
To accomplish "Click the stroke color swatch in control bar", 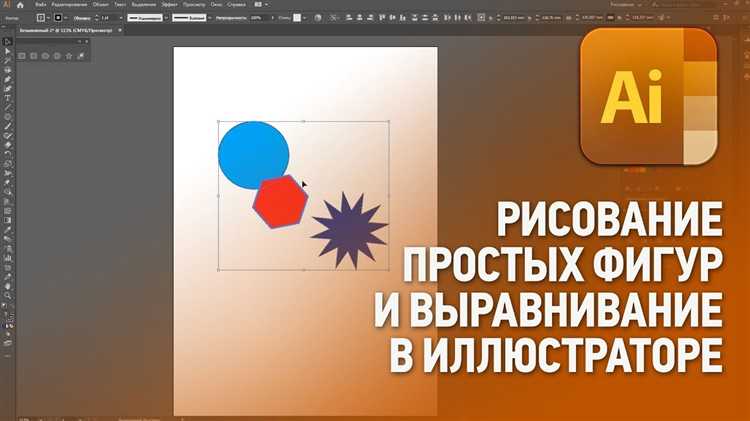I will [58, 18].
